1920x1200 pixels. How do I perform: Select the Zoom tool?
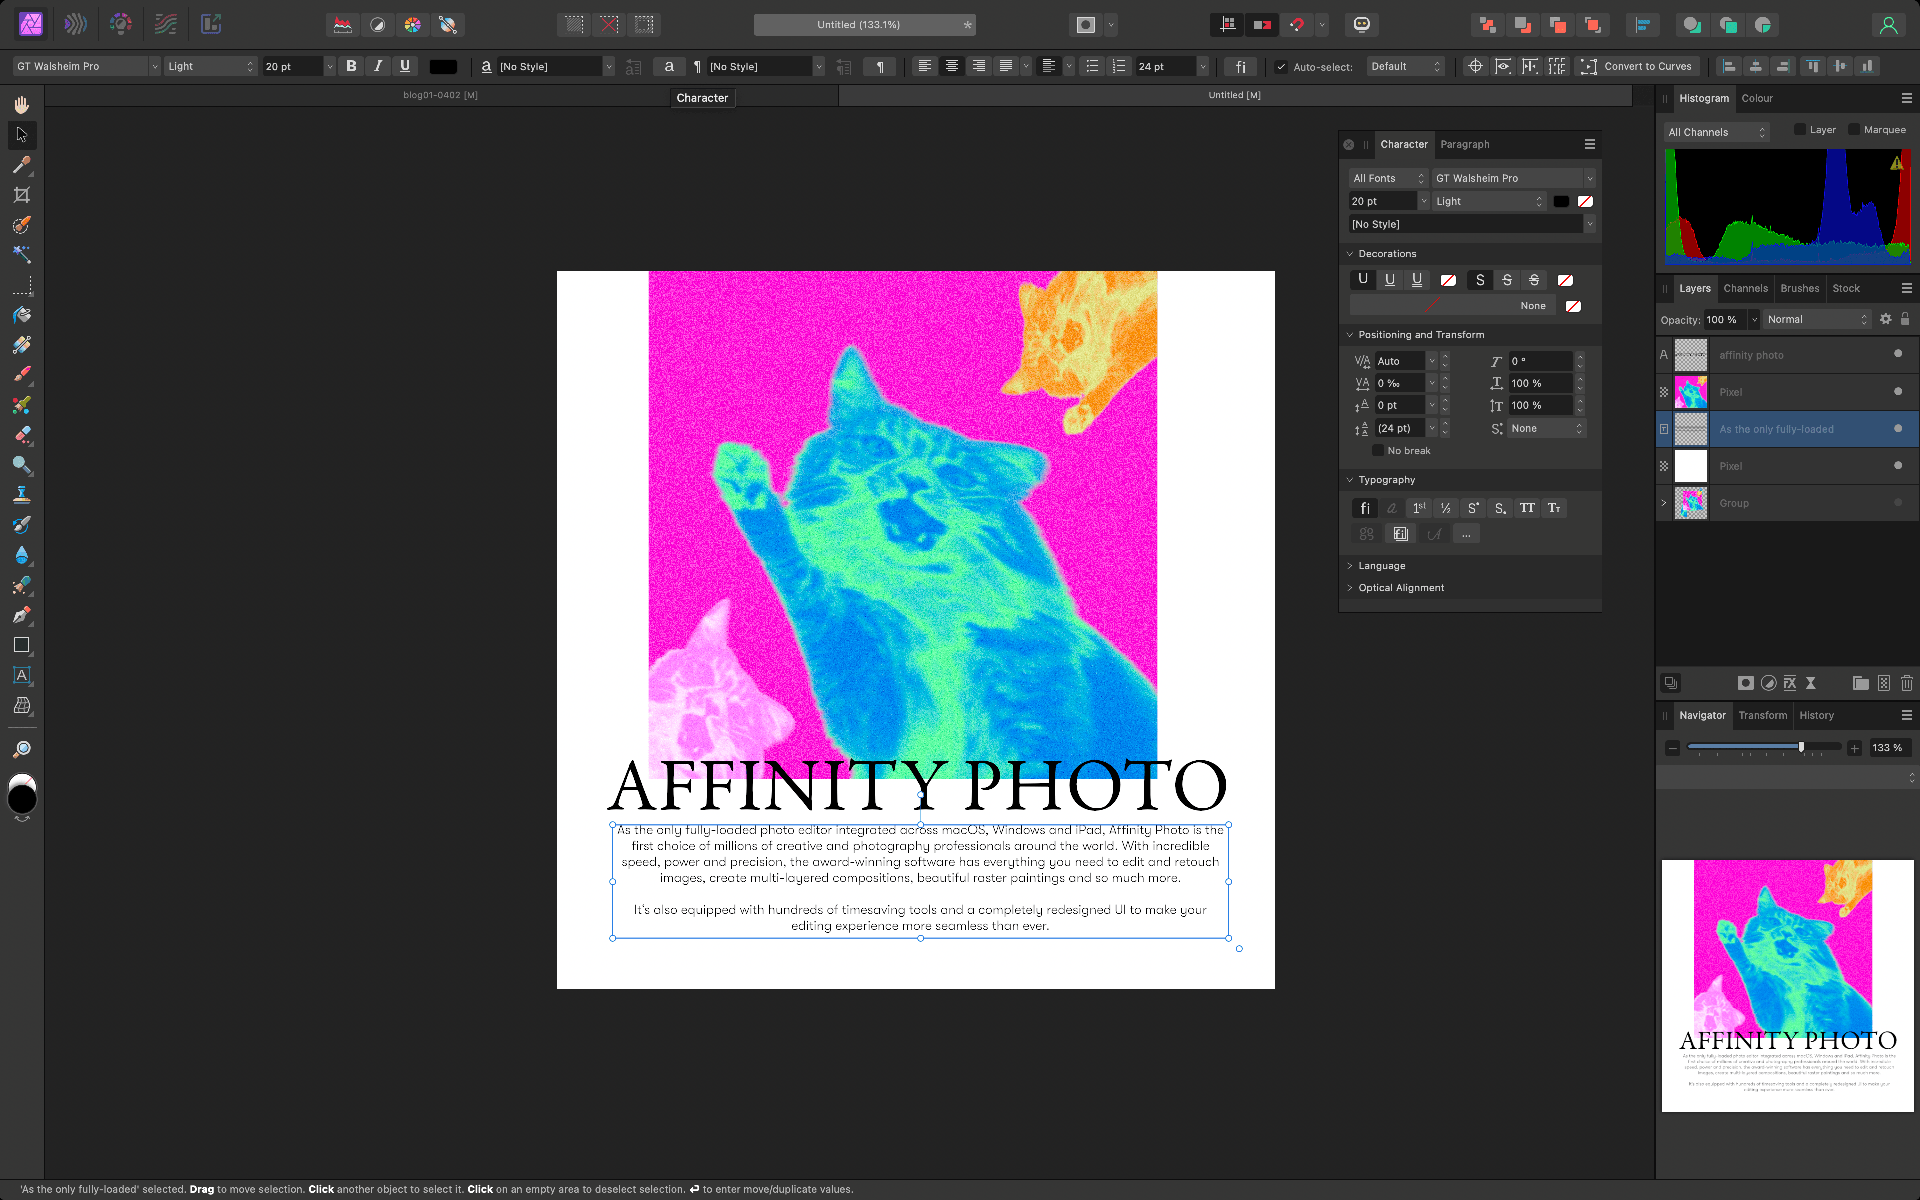(21, 749)
